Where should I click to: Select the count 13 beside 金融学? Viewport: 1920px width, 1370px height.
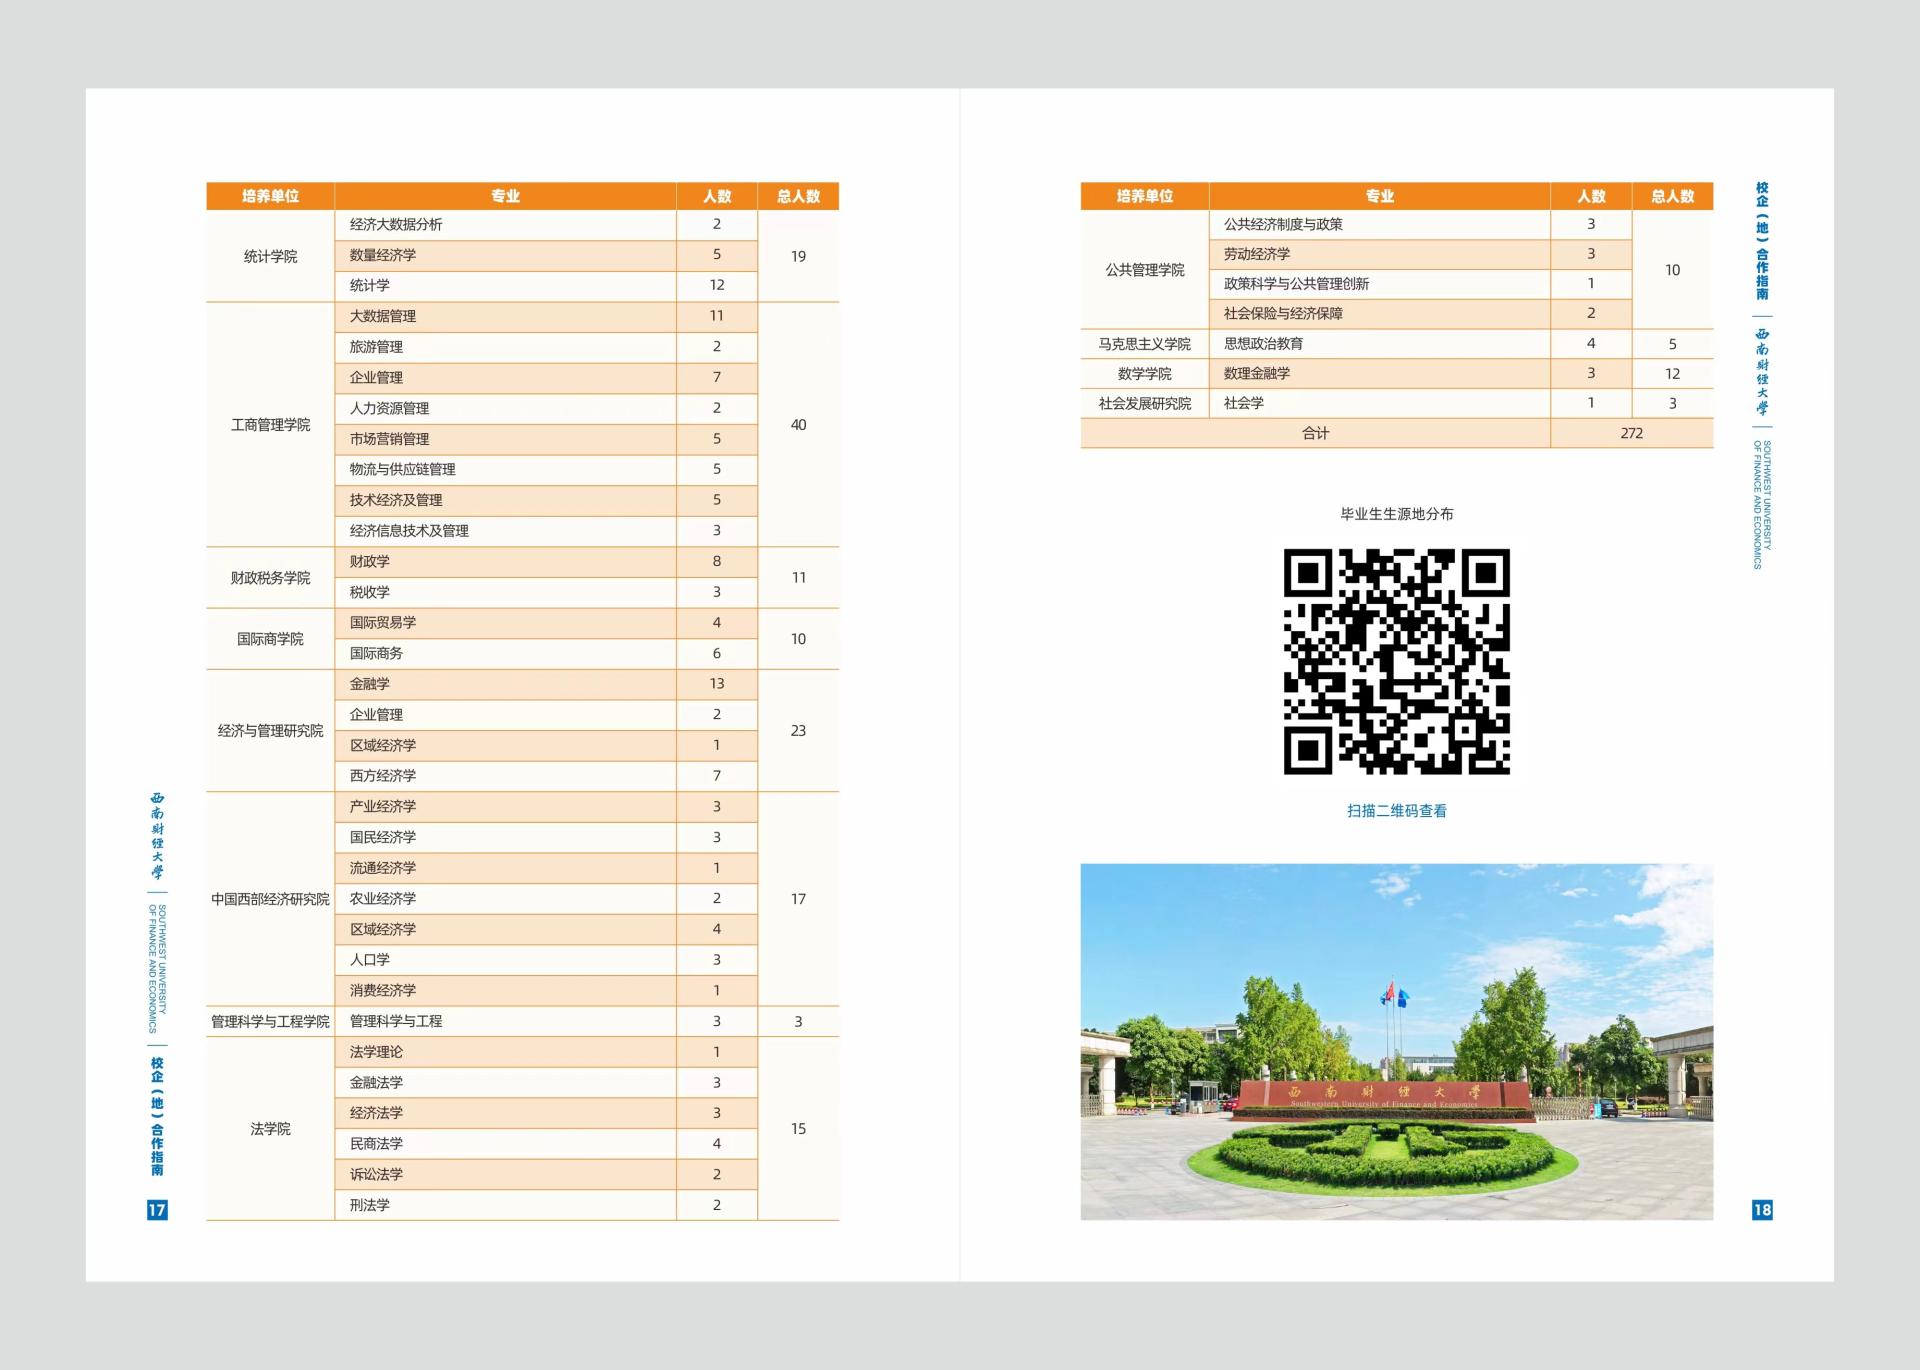(x=716, y=684)
